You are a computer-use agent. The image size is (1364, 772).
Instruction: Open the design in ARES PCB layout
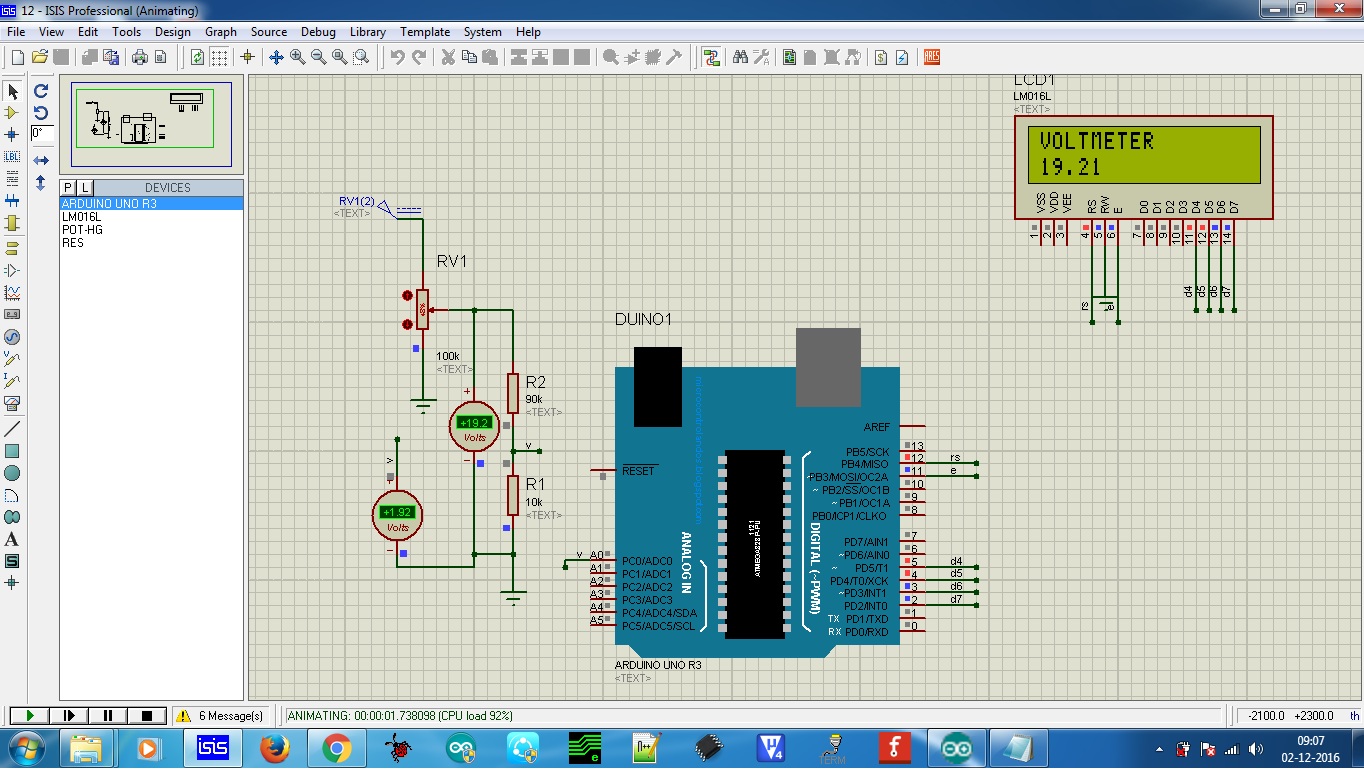(x=930, y=57)
